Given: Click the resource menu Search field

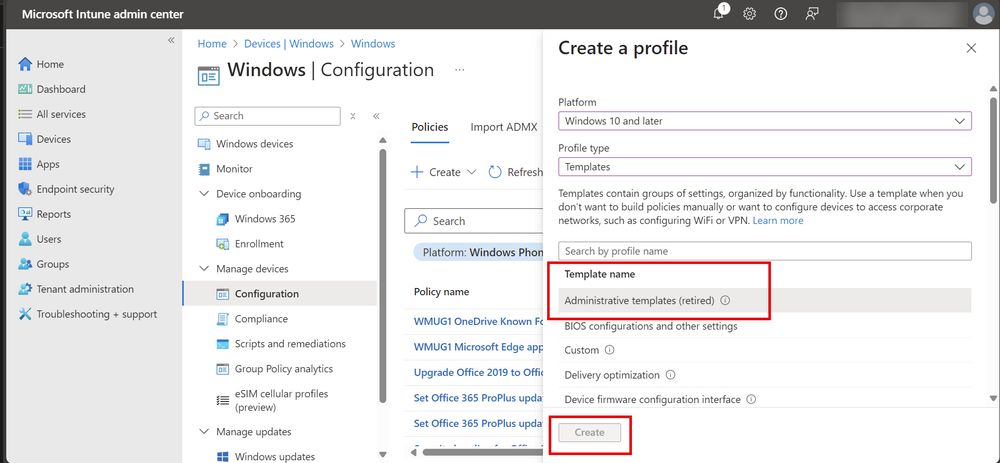Looking at the screenshot, I should click(x=267, y=116).
